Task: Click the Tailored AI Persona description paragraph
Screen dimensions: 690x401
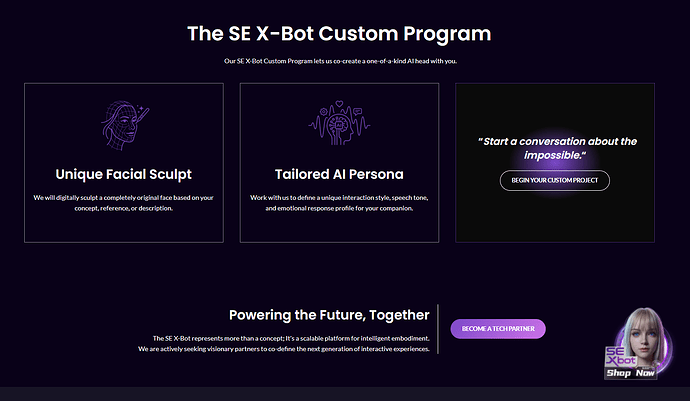Action: (339, 203)
